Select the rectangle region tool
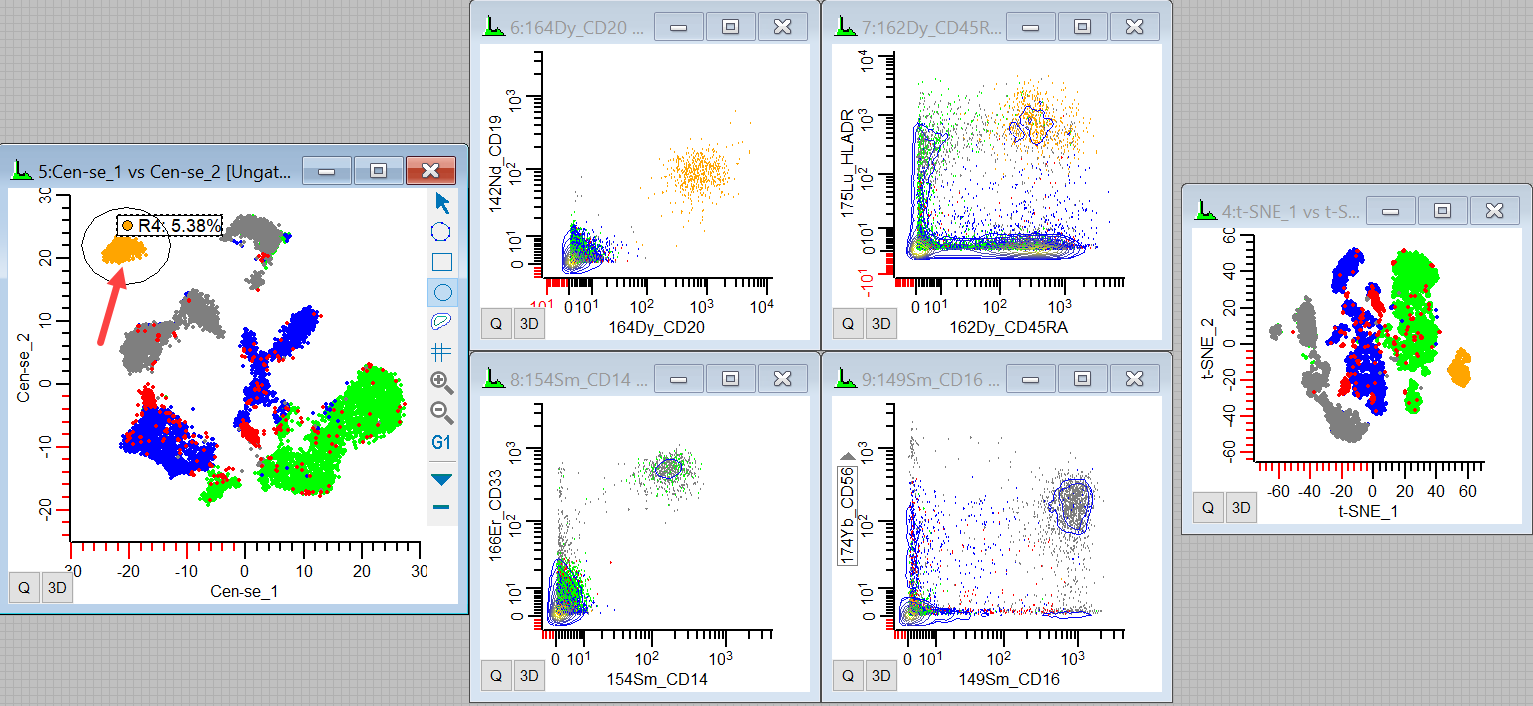The width and height of the screenshot is (1533, 706). [x=441, y=262]
